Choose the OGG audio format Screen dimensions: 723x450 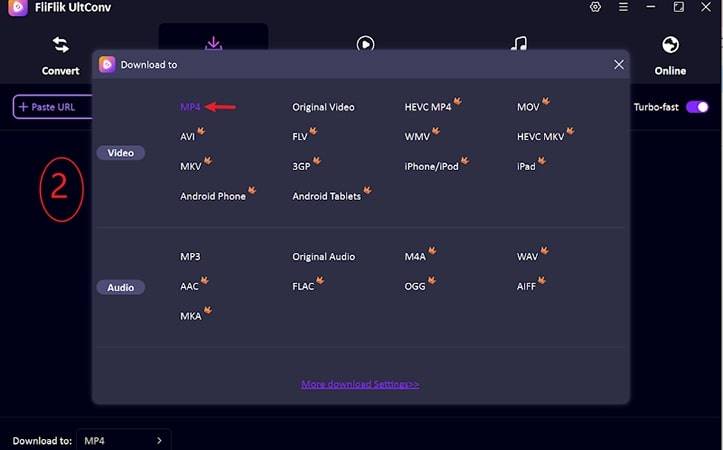pyautogui.click(x=415, y=286)
